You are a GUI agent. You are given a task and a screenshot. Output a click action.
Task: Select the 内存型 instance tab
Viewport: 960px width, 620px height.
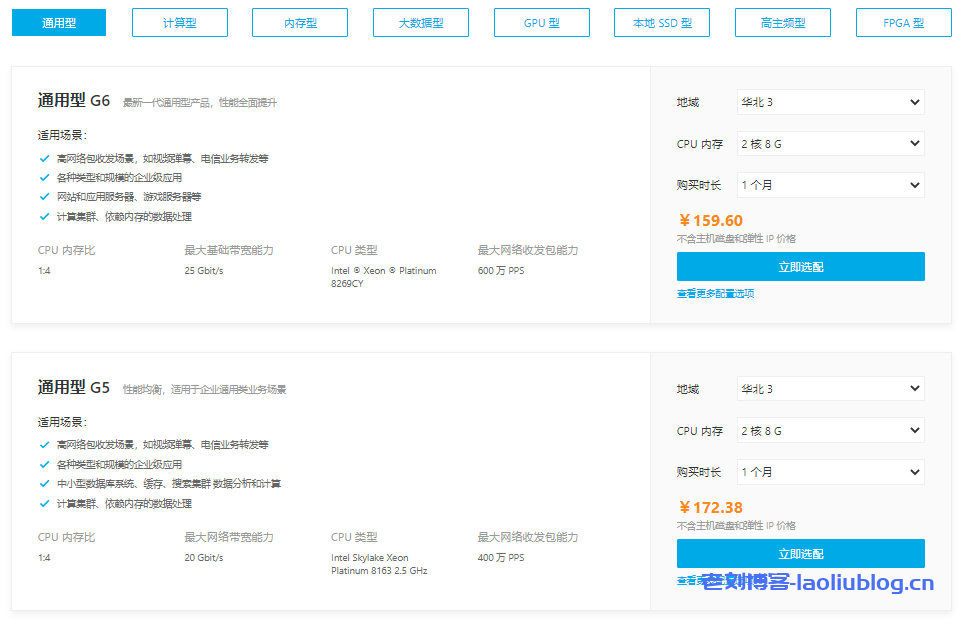(x=300, y=22)
